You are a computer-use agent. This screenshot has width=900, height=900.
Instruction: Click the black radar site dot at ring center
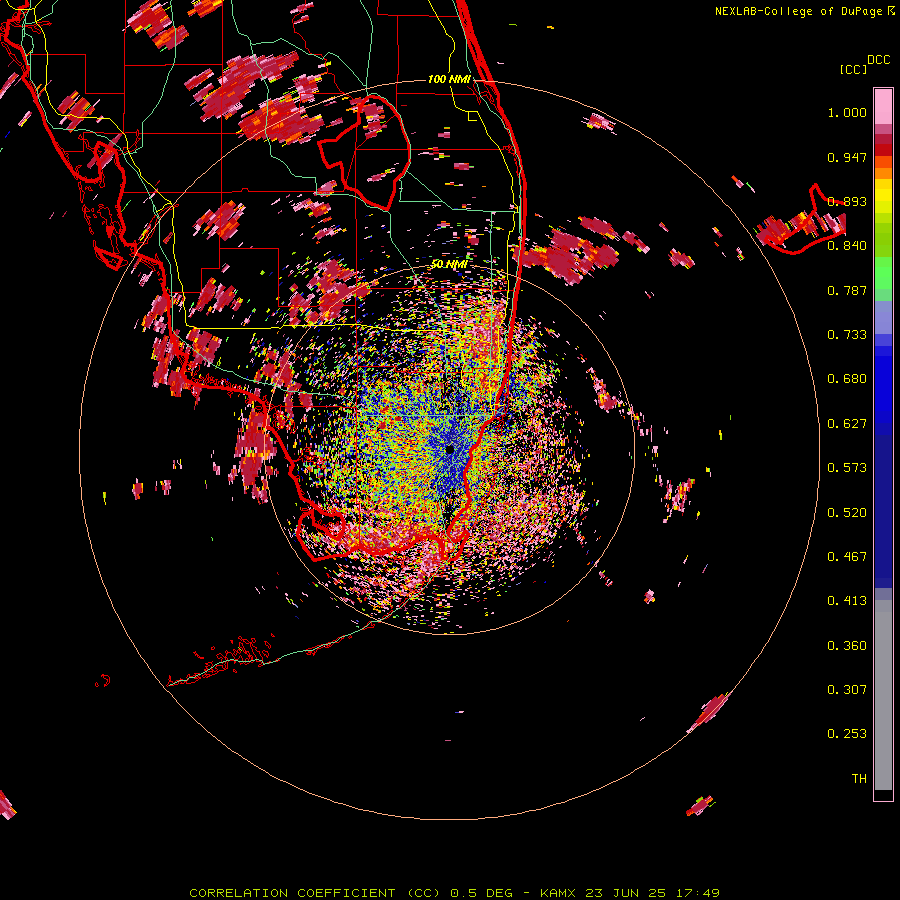(x=450, y=449)
